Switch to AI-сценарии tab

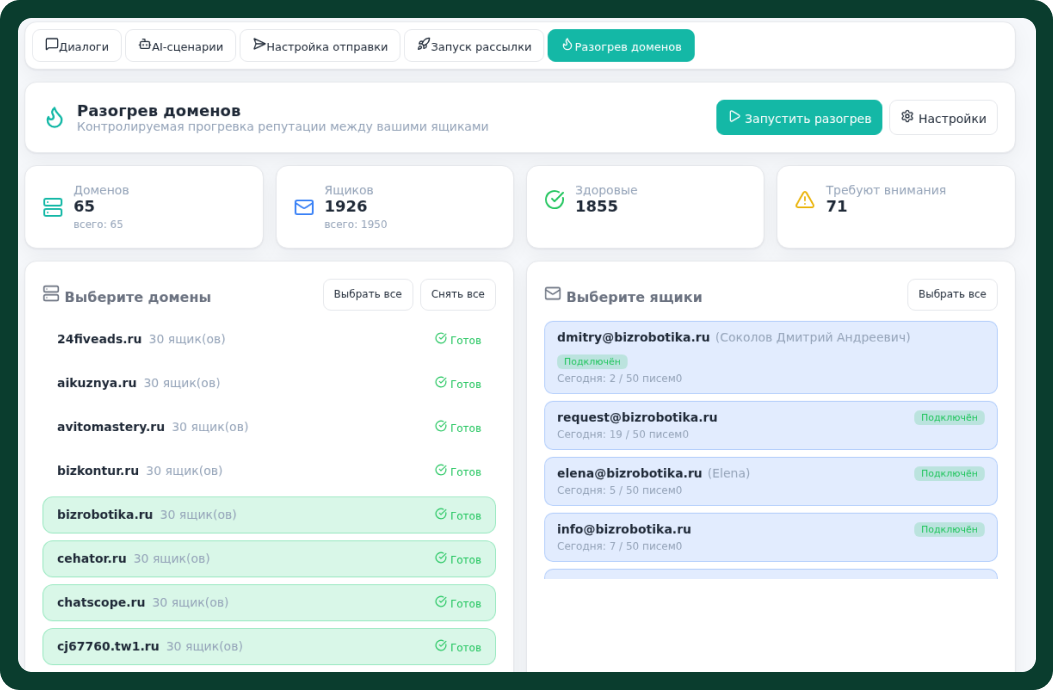[x=181, y=46]
